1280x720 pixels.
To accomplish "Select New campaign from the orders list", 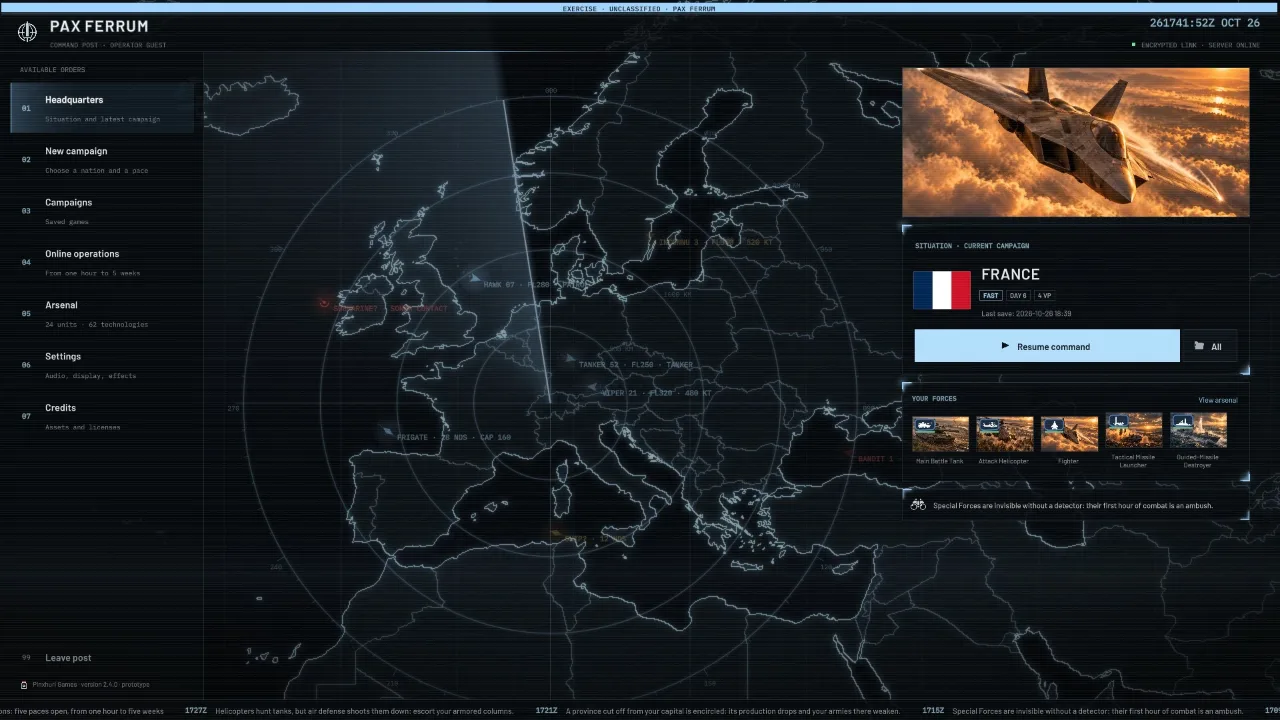I will click(x=102, y=160).
